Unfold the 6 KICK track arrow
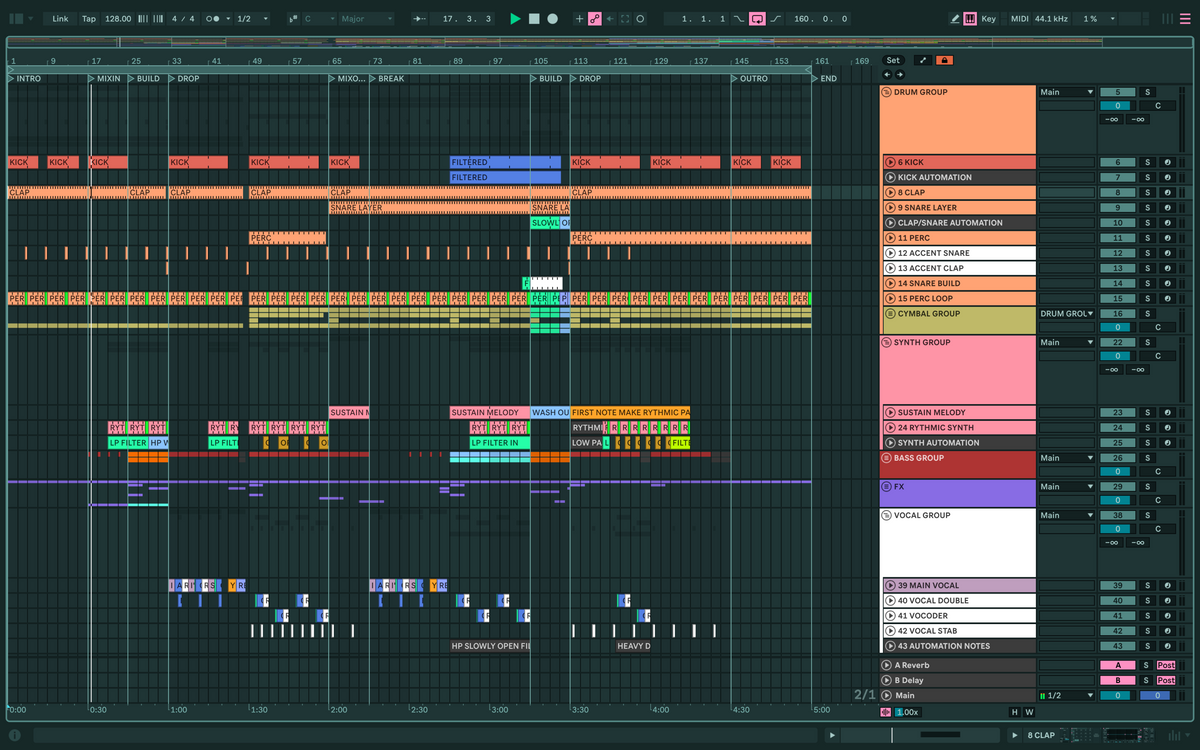The height and width of the screenshot is (750, 1200). pos(889,162)
